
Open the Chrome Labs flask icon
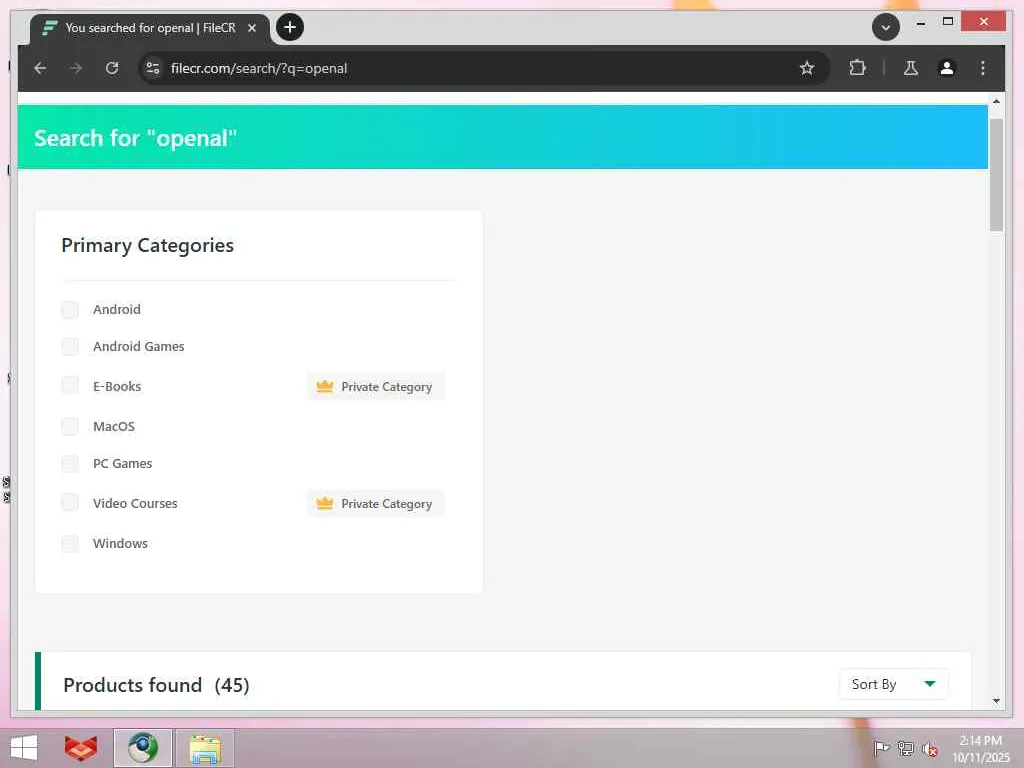pyautogui.click(x=911, y=68)
